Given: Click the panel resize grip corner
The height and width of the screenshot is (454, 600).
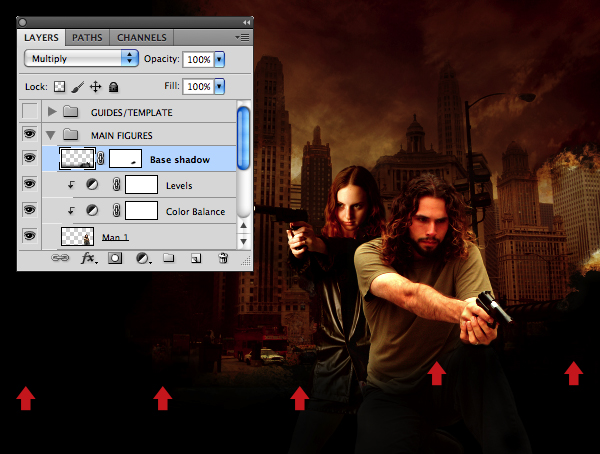Looking at the screenshot, I should point(246,261).
